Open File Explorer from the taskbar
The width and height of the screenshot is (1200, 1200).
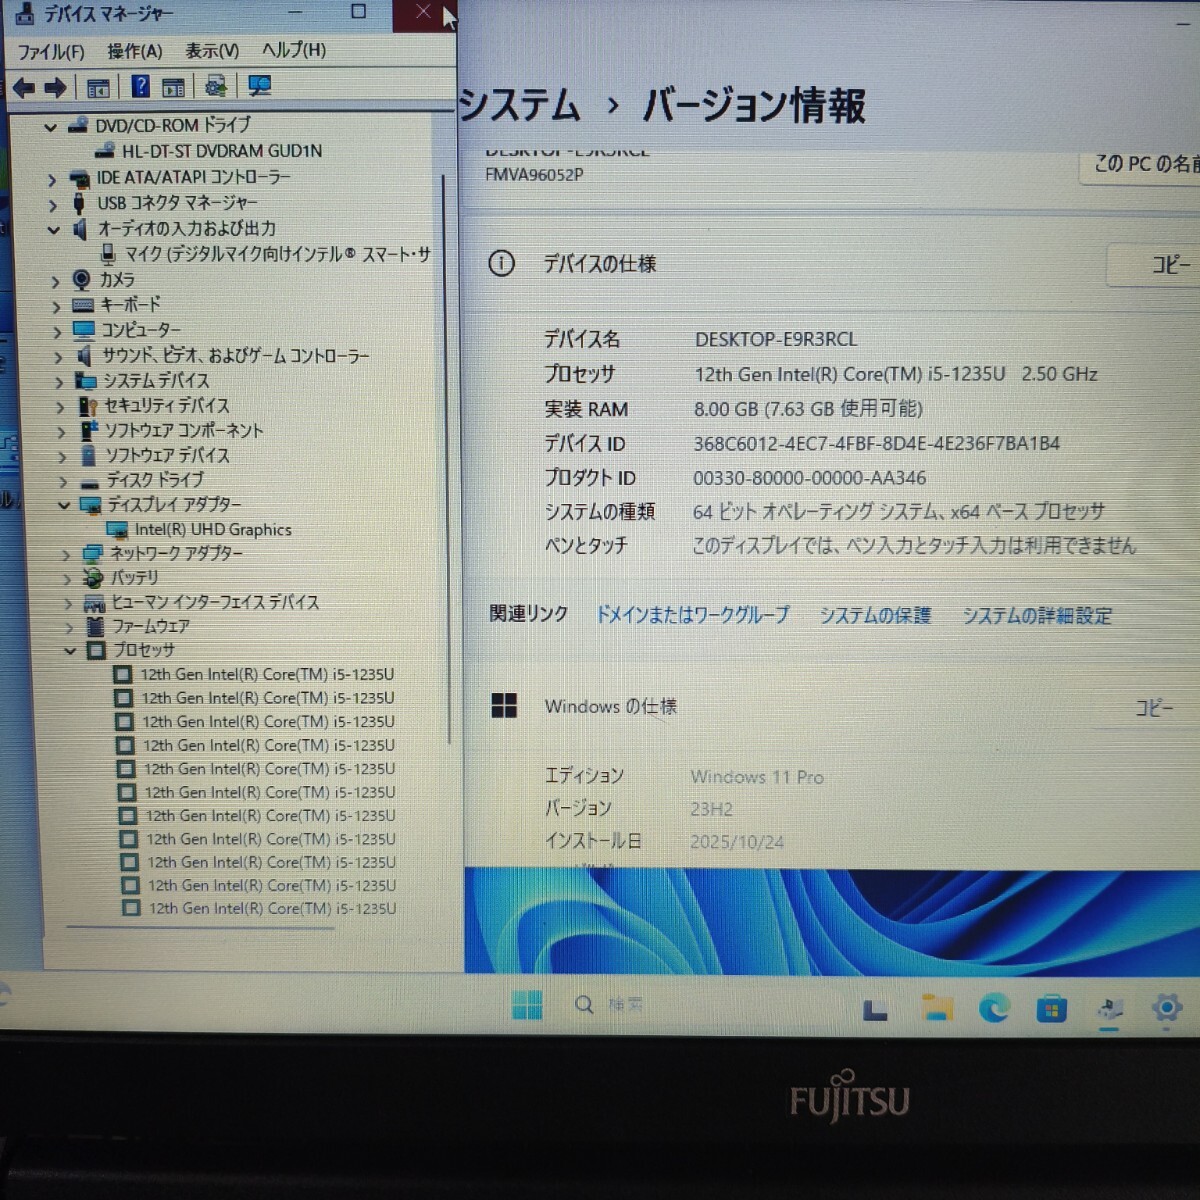coord(937,1008)
